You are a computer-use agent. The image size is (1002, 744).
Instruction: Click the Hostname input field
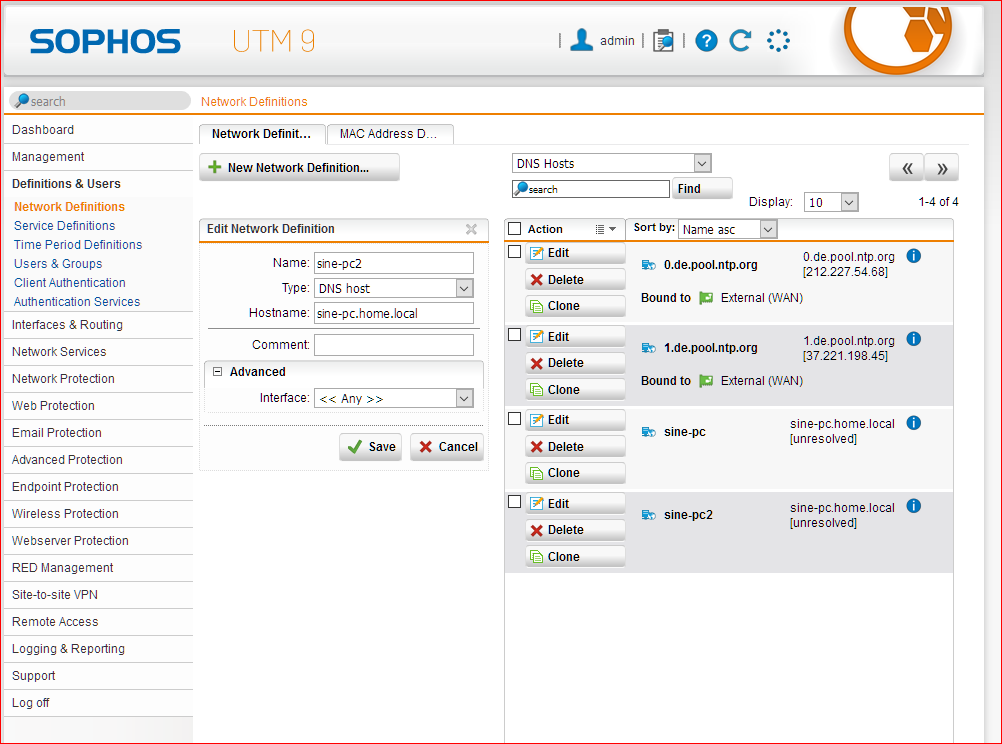pos(393,313)
